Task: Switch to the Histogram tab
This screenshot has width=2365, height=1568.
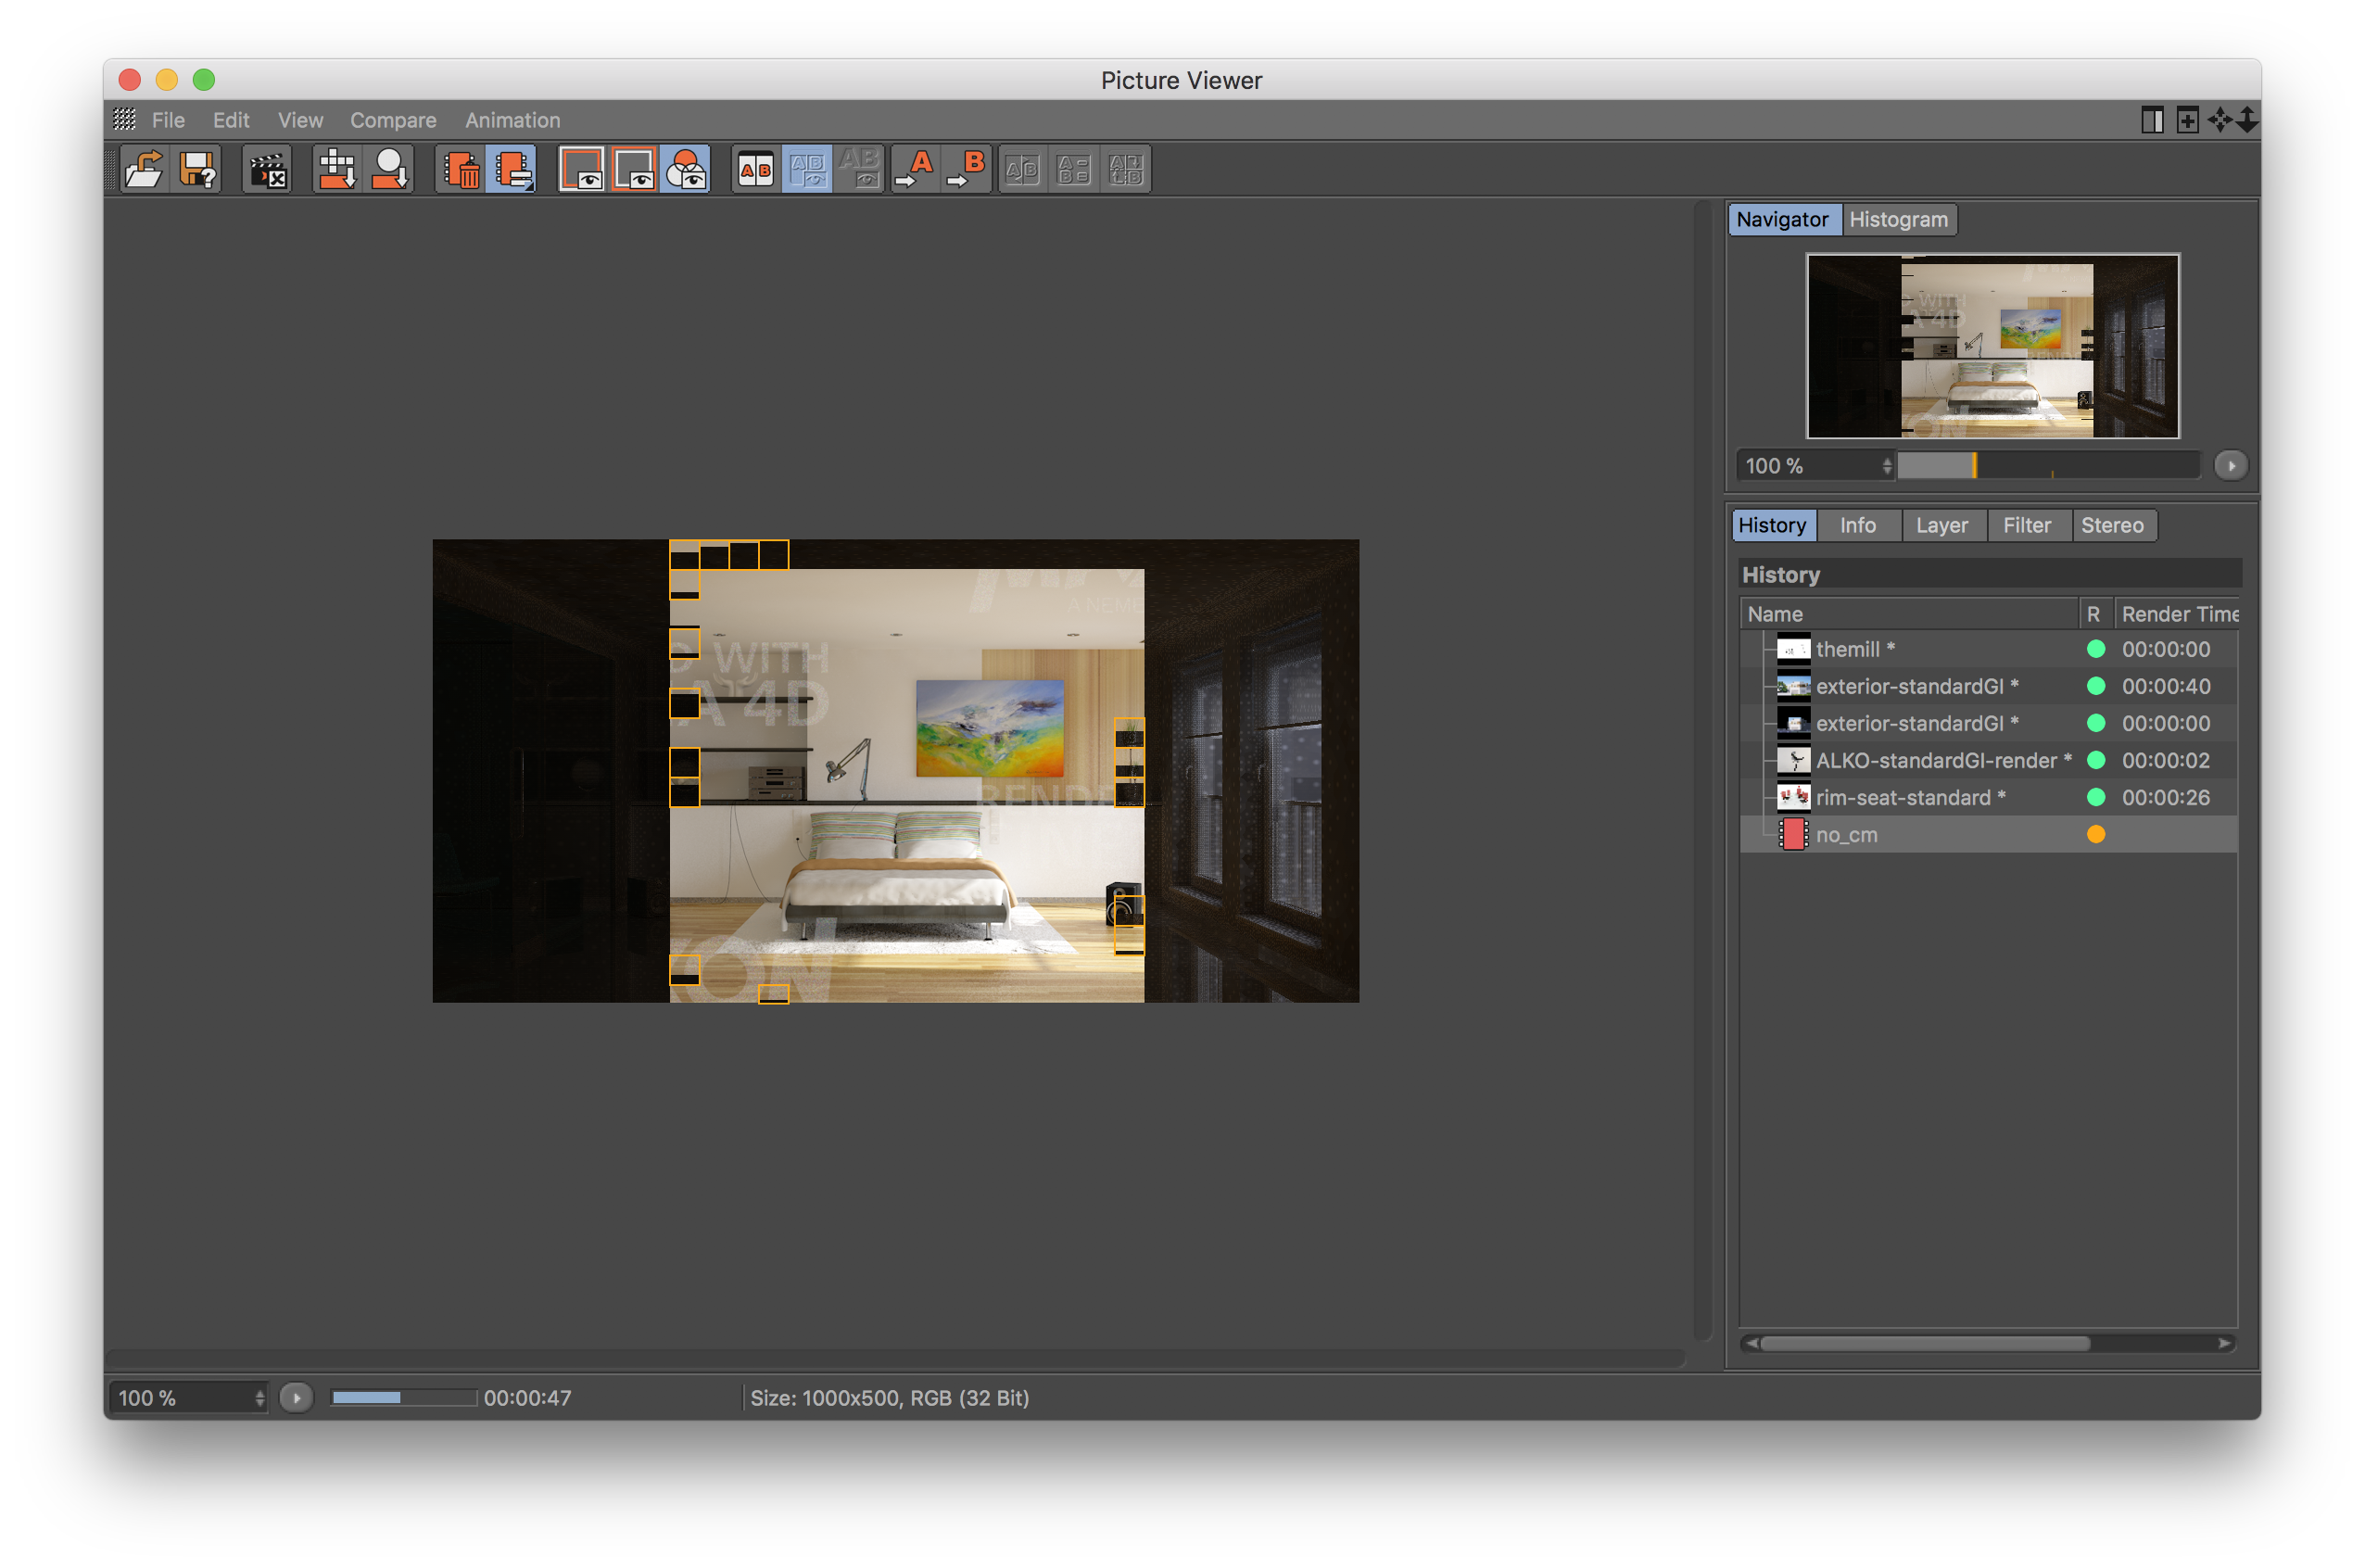Action: pyautogui.click(x=1897, y=219)
